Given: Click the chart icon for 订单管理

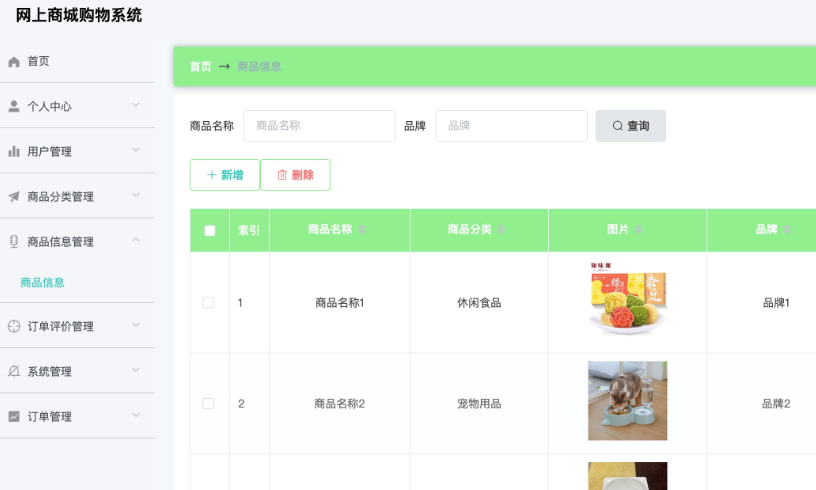Looking at the screenshot, I should (x=14, y=417).
